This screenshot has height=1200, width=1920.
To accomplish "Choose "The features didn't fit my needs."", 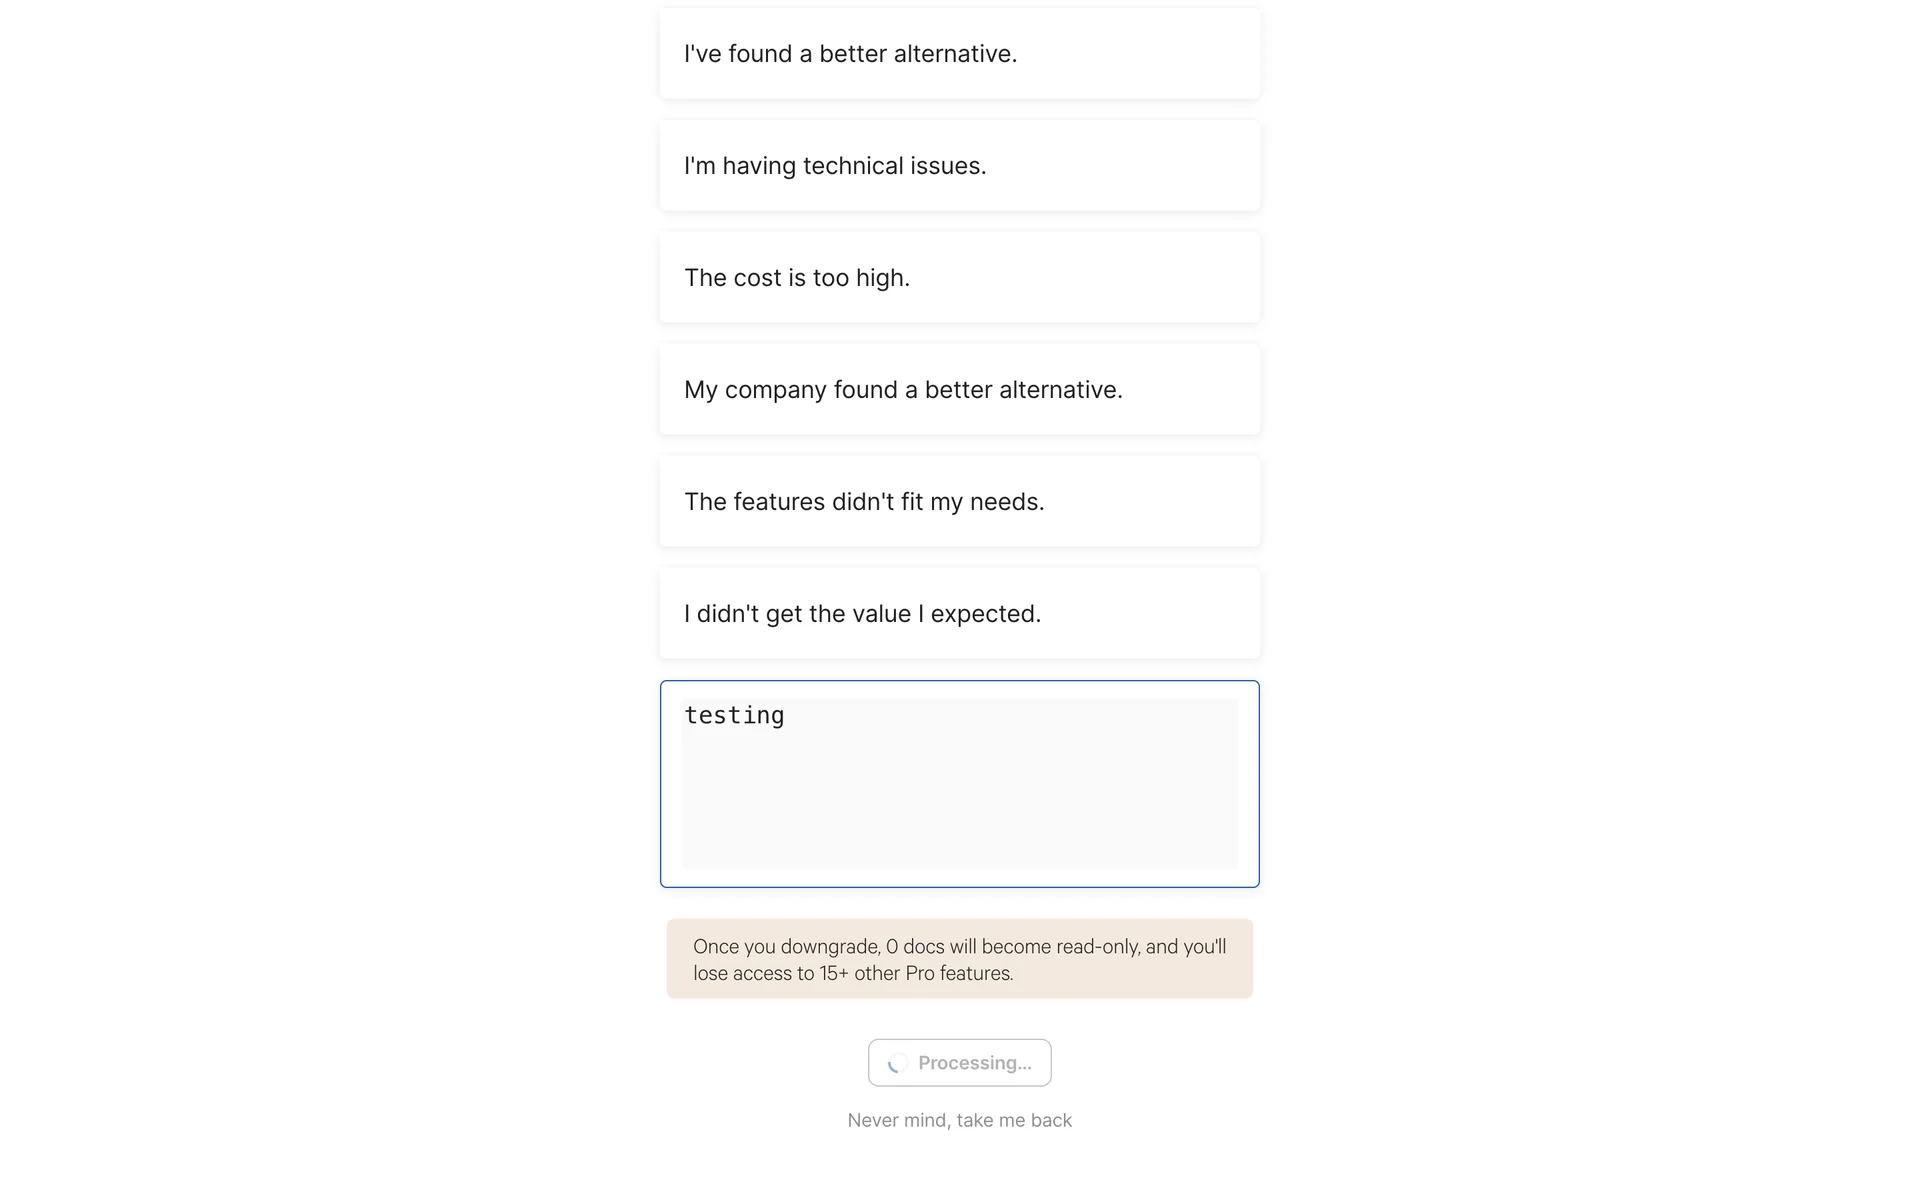I will (x=960, y=502).
